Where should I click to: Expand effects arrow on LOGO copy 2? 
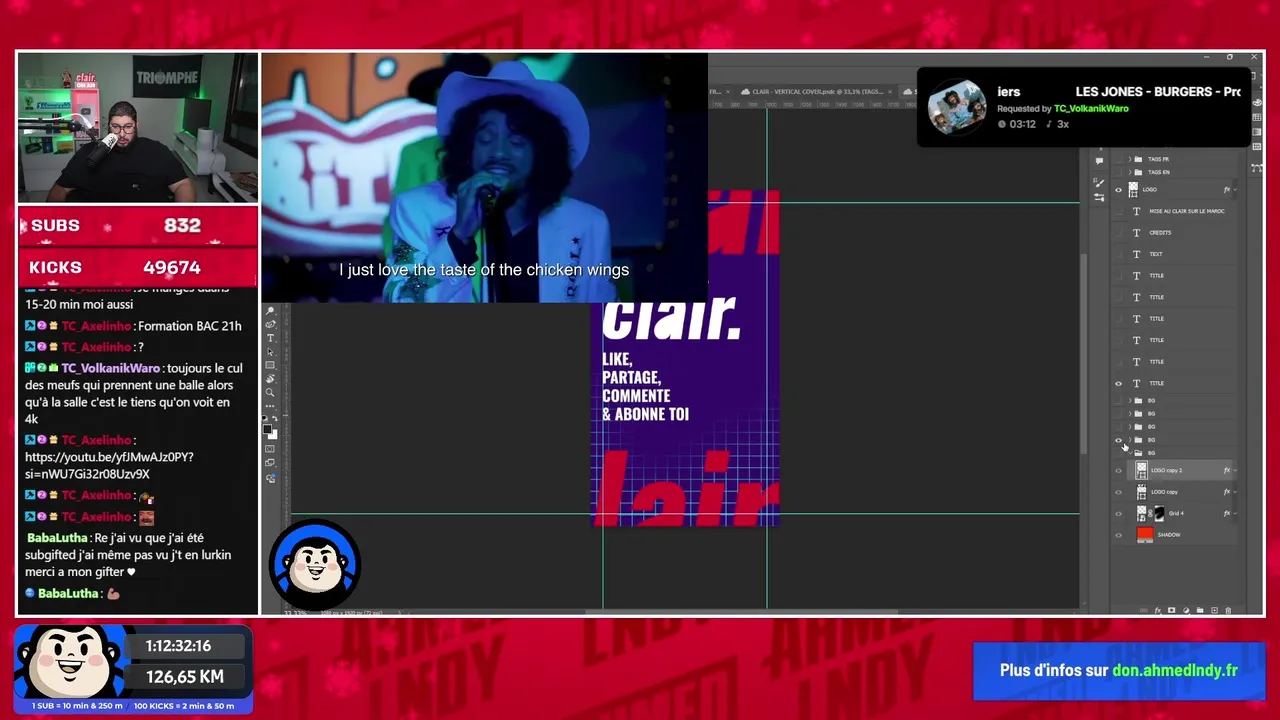(x=1235, y=470)
